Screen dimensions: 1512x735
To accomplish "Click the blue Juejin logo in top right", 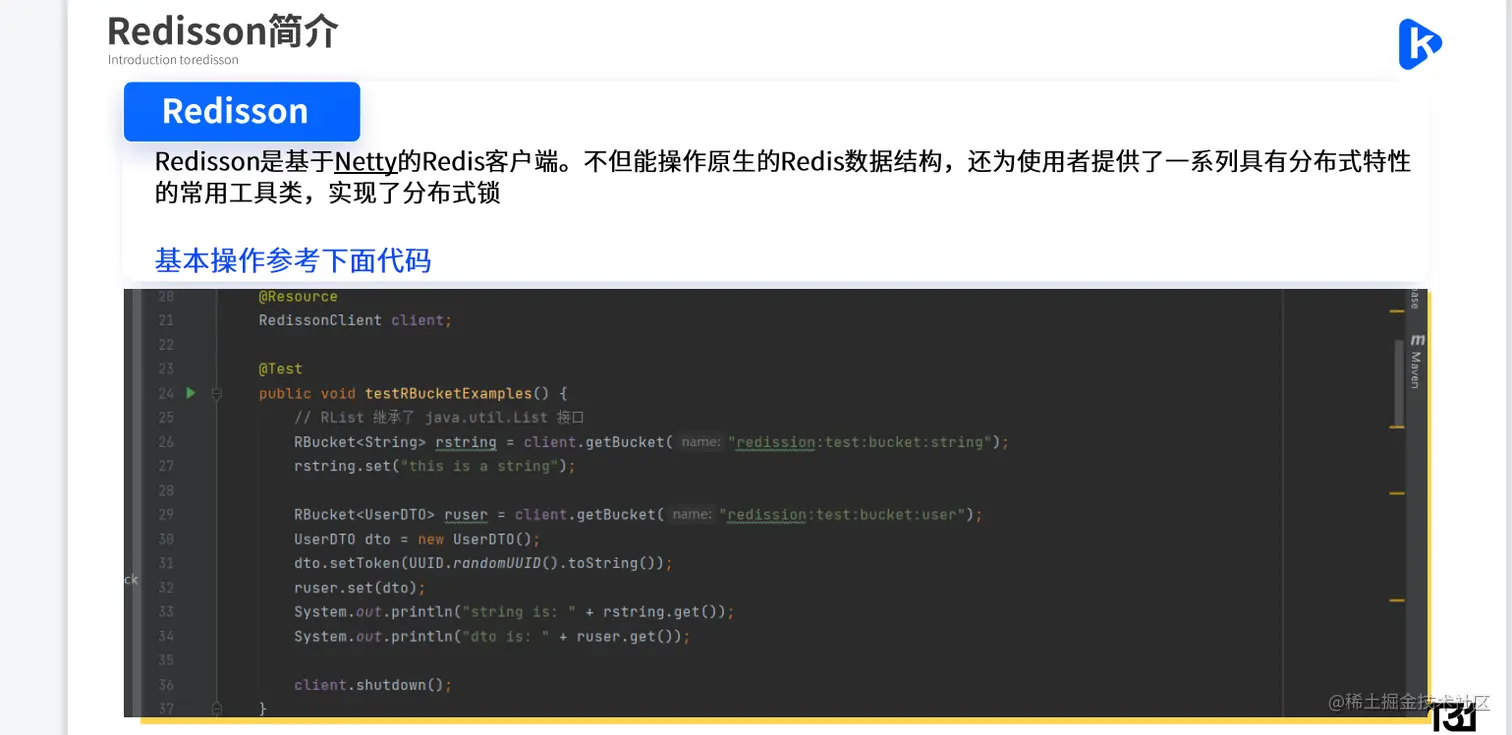I will (1419, 45).
